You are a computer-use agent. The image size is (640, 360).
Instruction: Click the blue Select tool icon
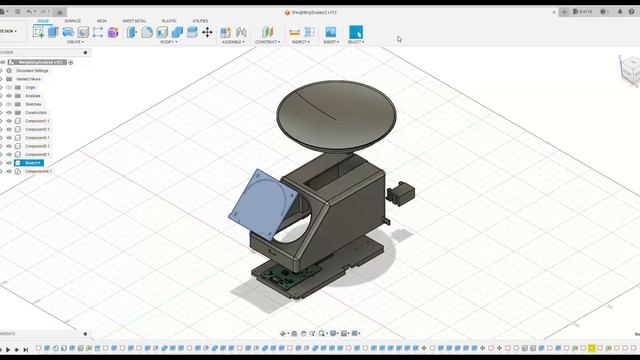[x=356, y=32]
